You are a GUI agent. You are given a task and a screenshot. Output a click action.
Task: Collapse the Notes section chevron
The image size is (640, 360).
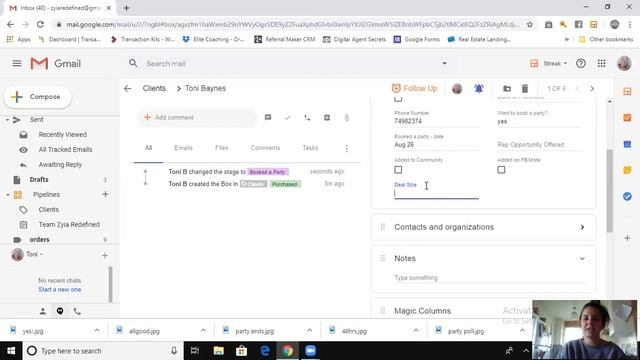pos(582,259)
